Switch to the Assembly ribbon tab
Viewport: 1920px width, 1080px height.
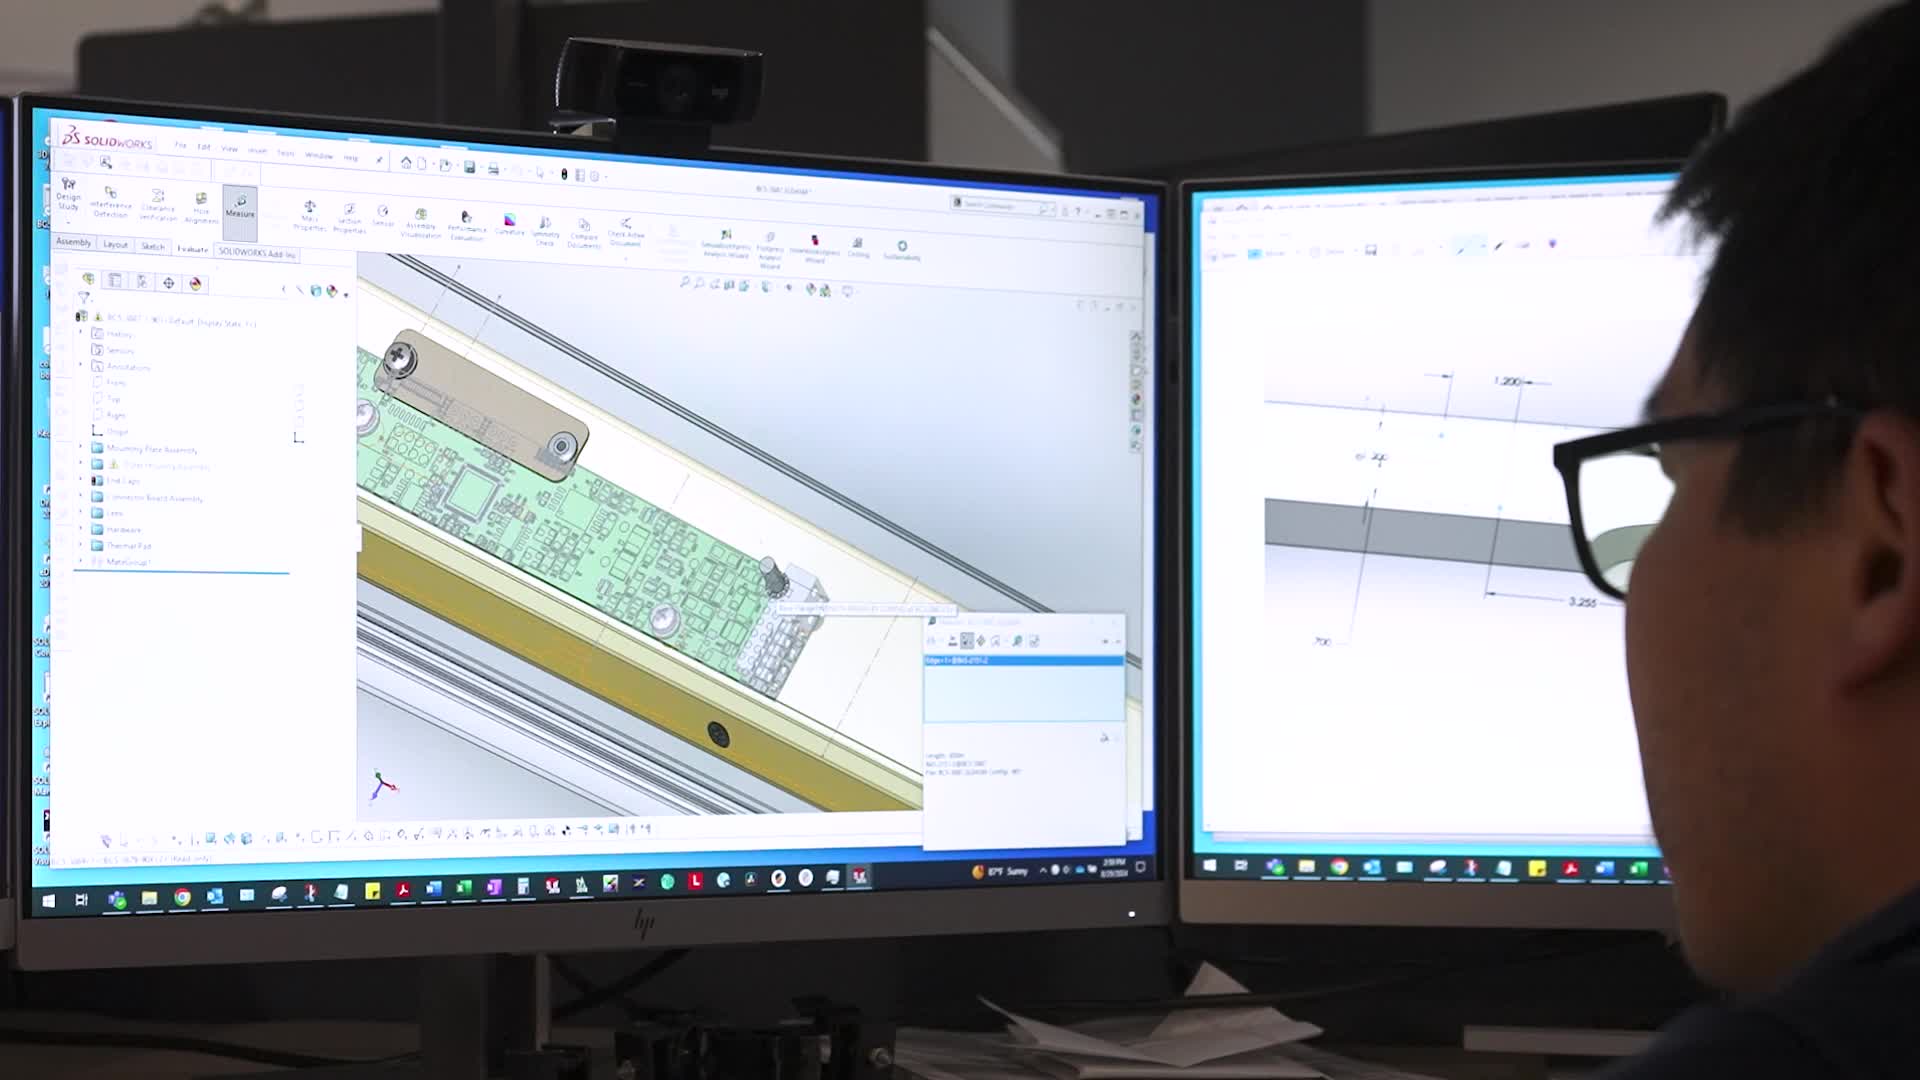(74, 242)
